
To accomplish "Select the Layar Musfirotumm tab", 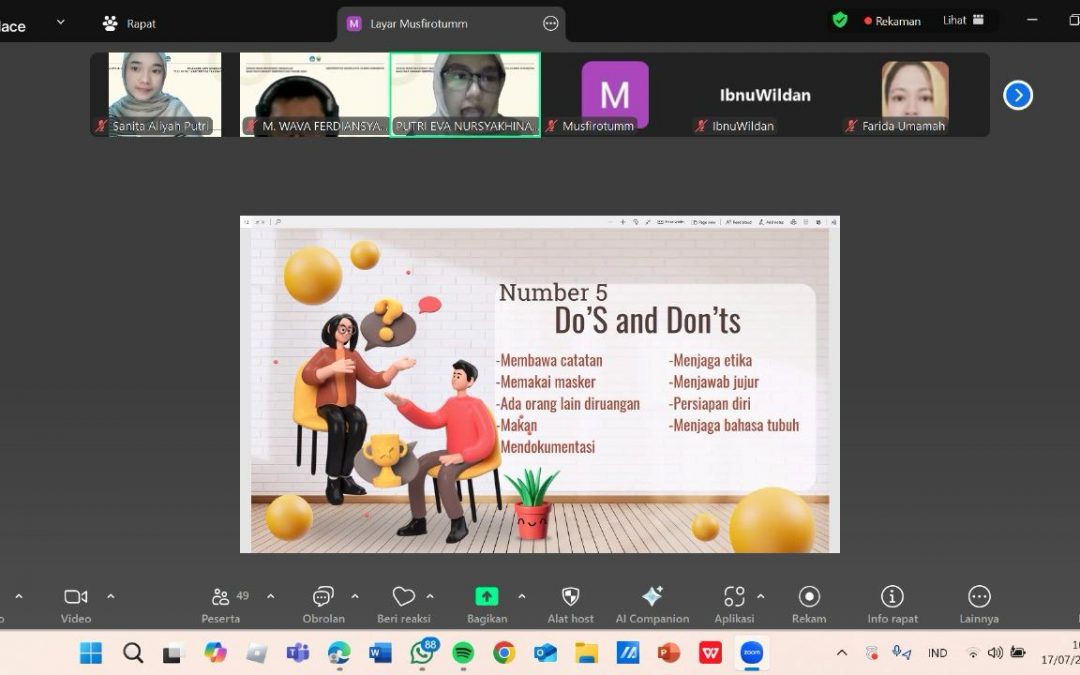I will point(418,23).
